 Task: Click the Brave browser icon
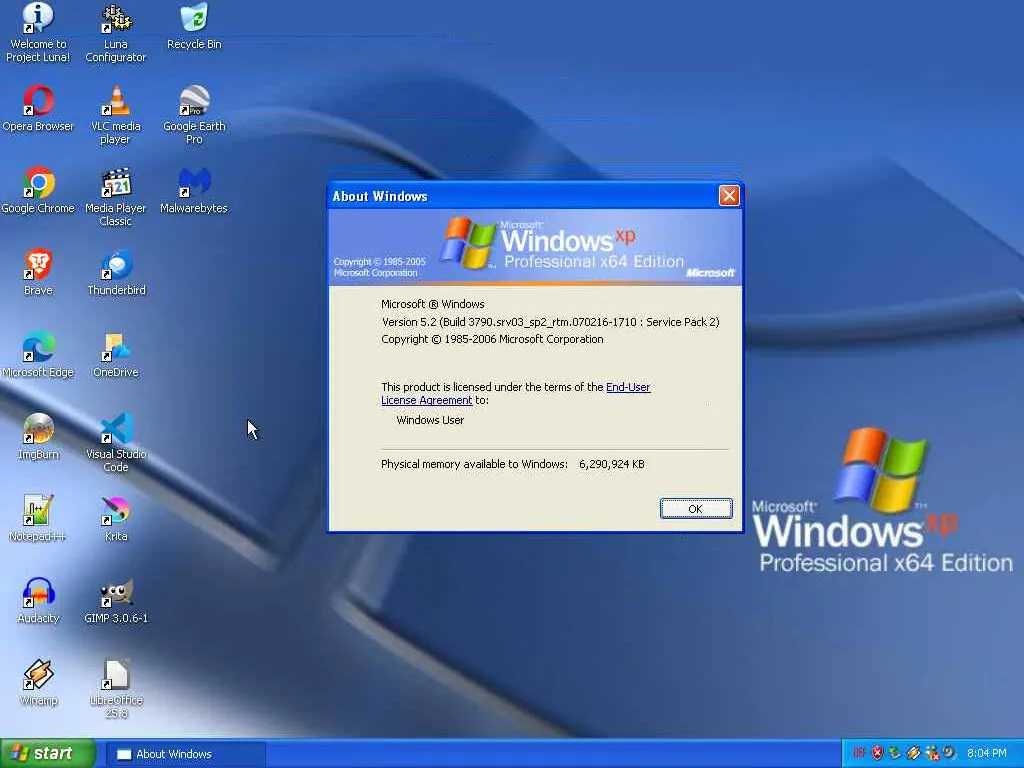click(38, 273)
